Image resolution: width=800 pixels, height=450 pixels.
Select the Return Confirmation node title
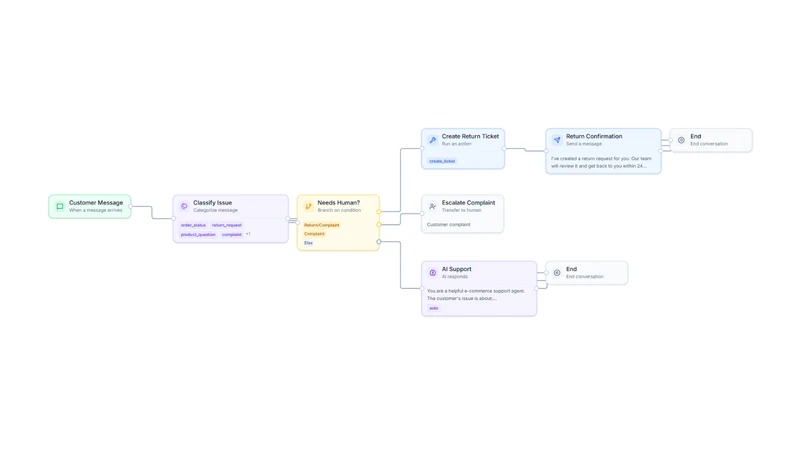pyautogui.click(x=594, y=136)
